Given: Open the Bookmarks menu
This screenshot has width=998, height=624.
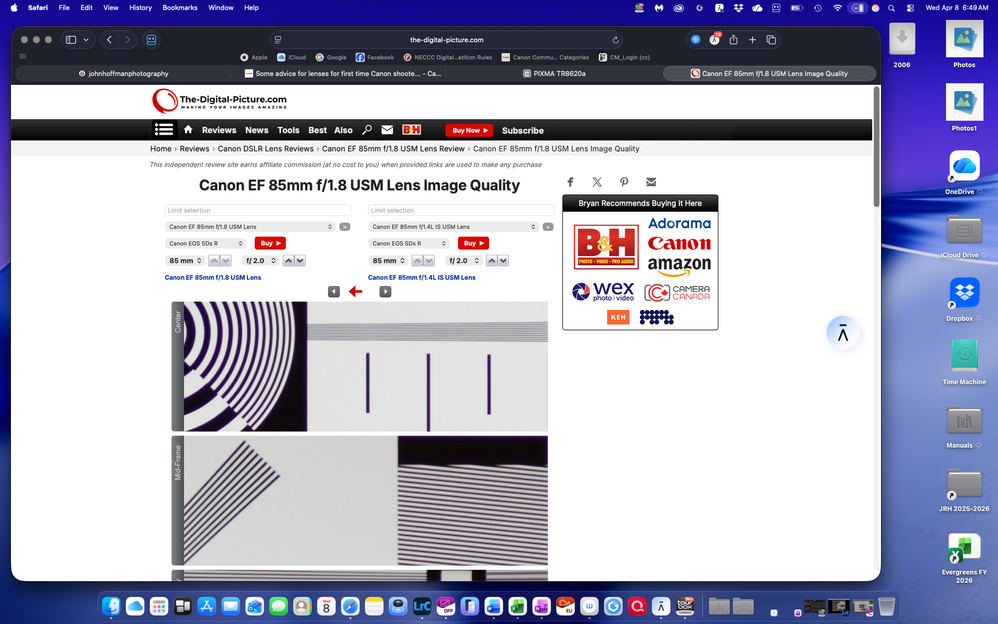Looking at the screenshot, I should coord(179,8).
